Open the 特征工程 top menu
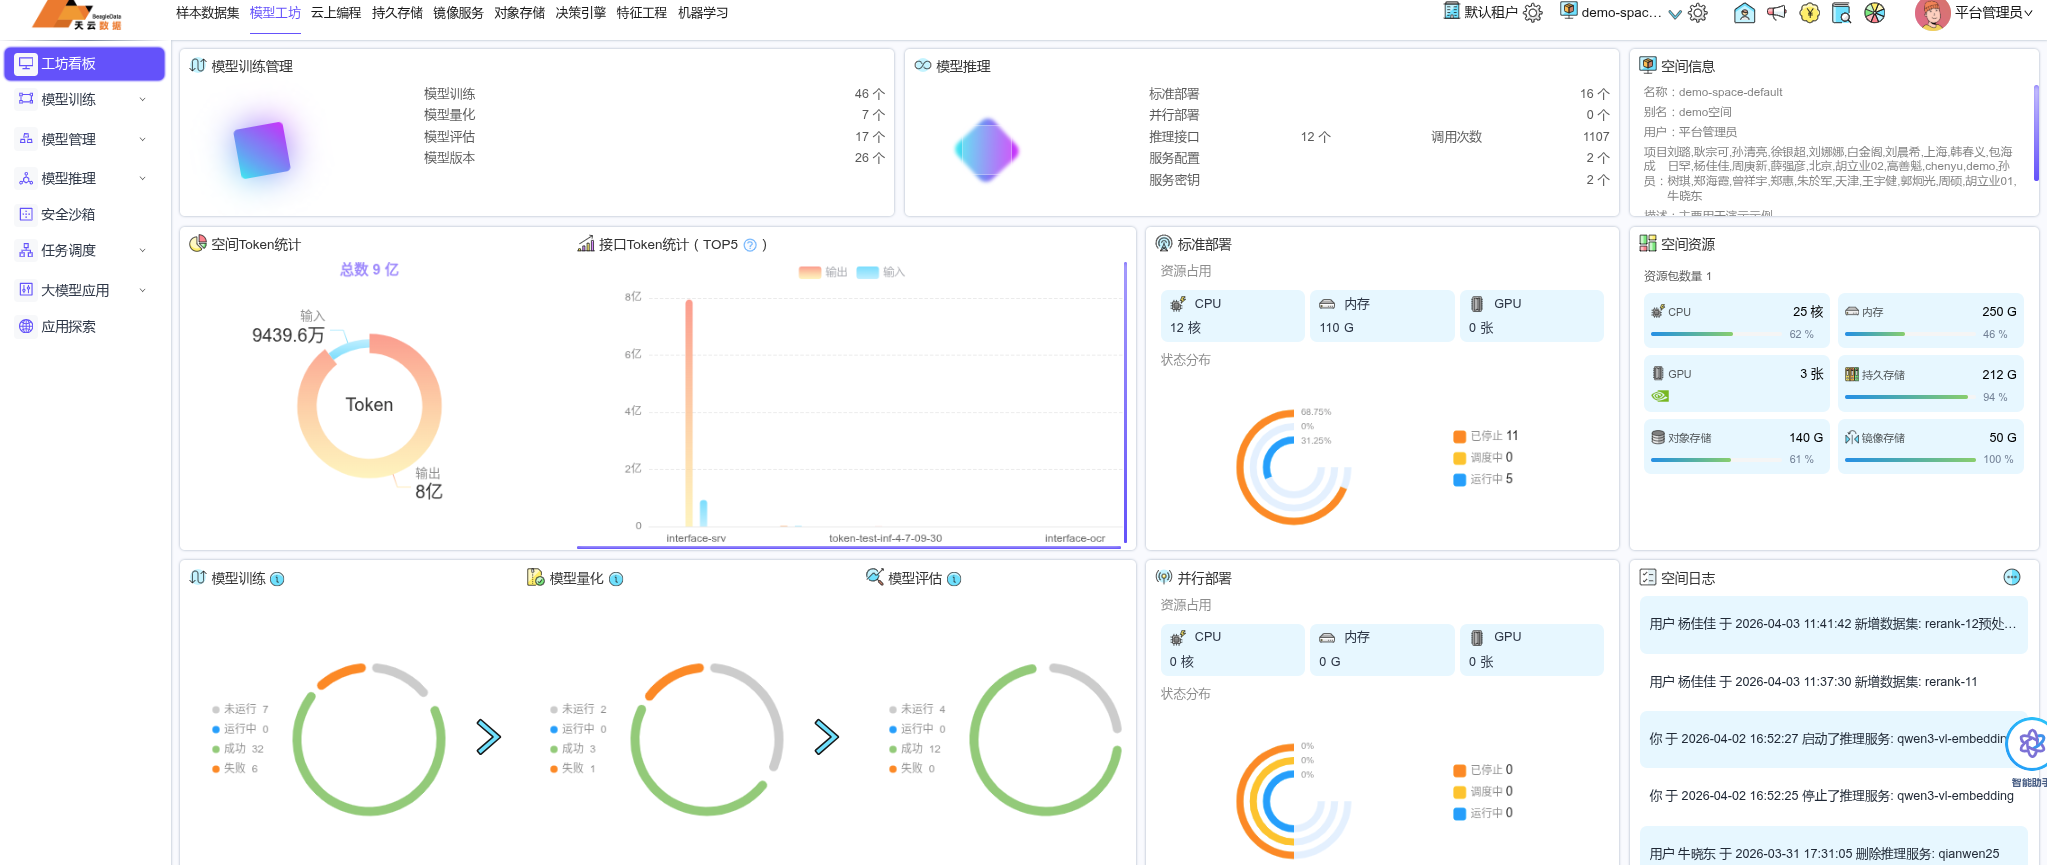Image resolution: width=2047 pixels, height=865 pixels. [x=641, y=13]
